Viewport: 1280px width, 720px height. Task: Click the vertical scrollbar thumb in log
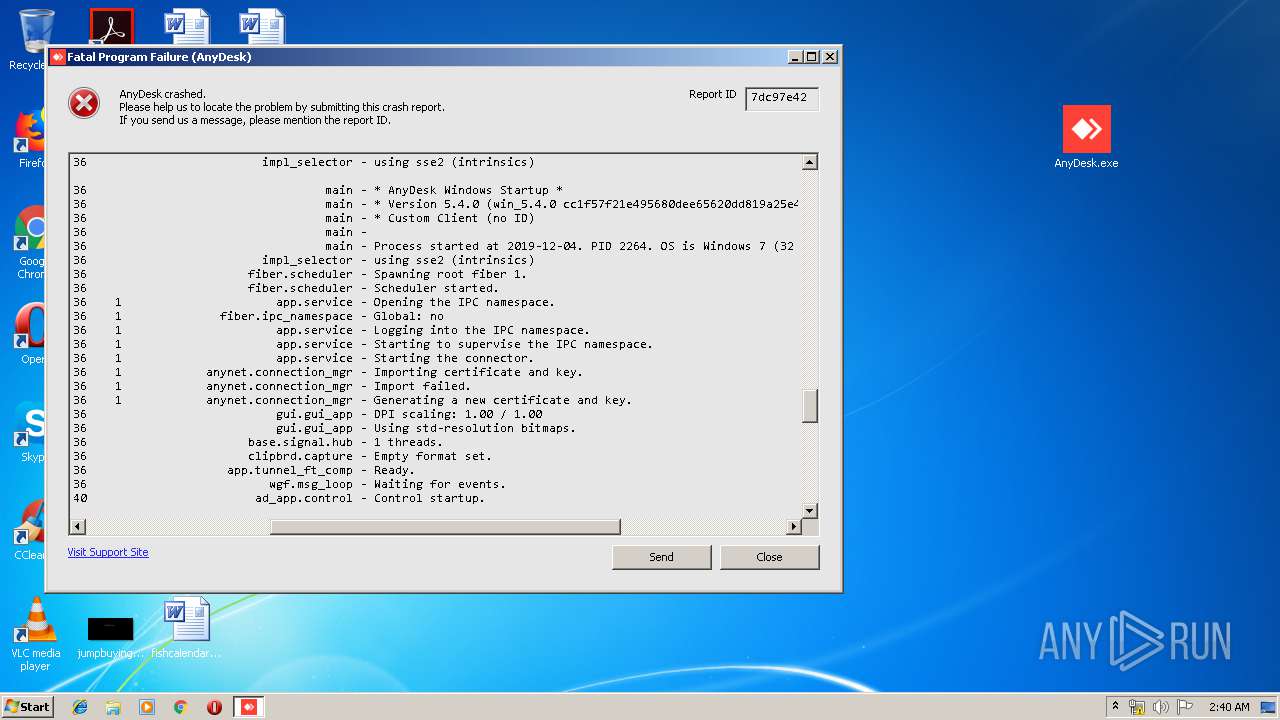pos(810,406)
